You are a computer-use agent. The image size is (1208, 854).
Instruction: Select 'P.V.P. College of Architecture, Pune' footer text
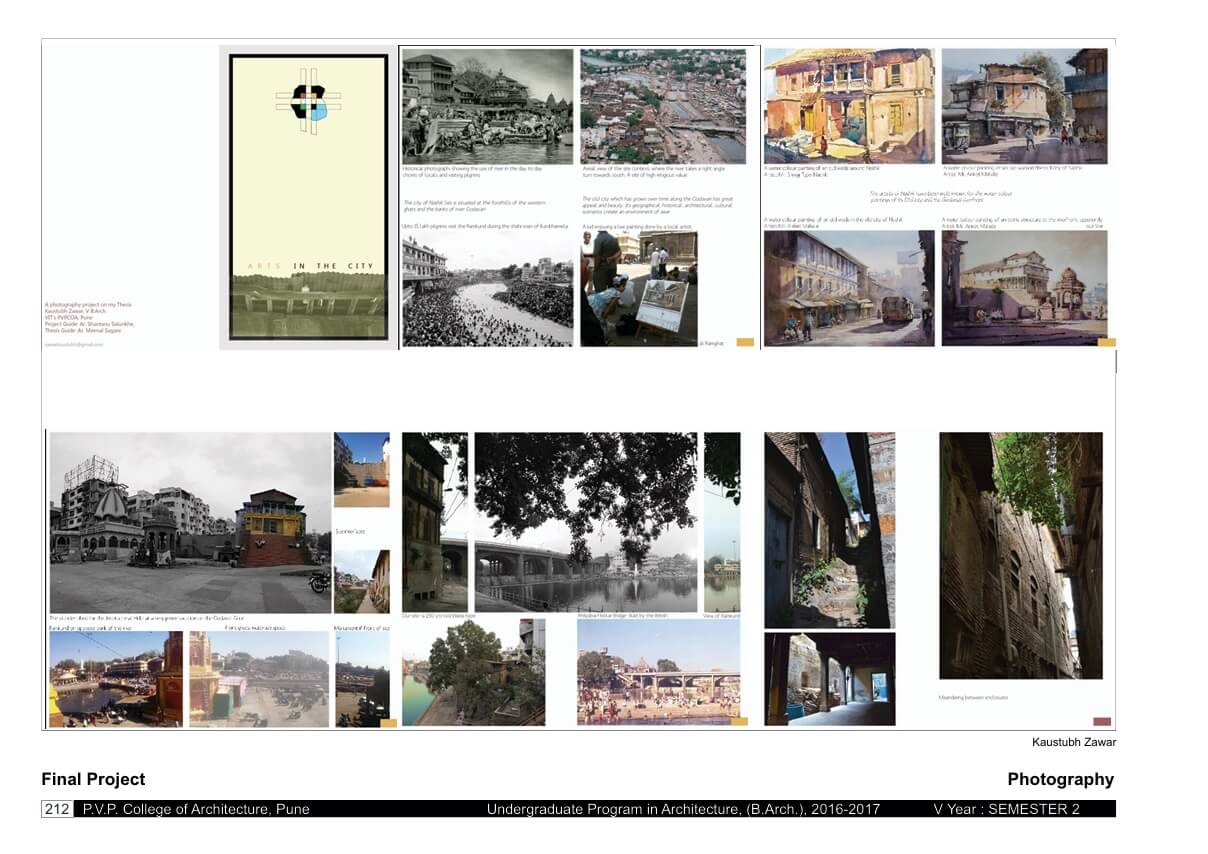196,809
